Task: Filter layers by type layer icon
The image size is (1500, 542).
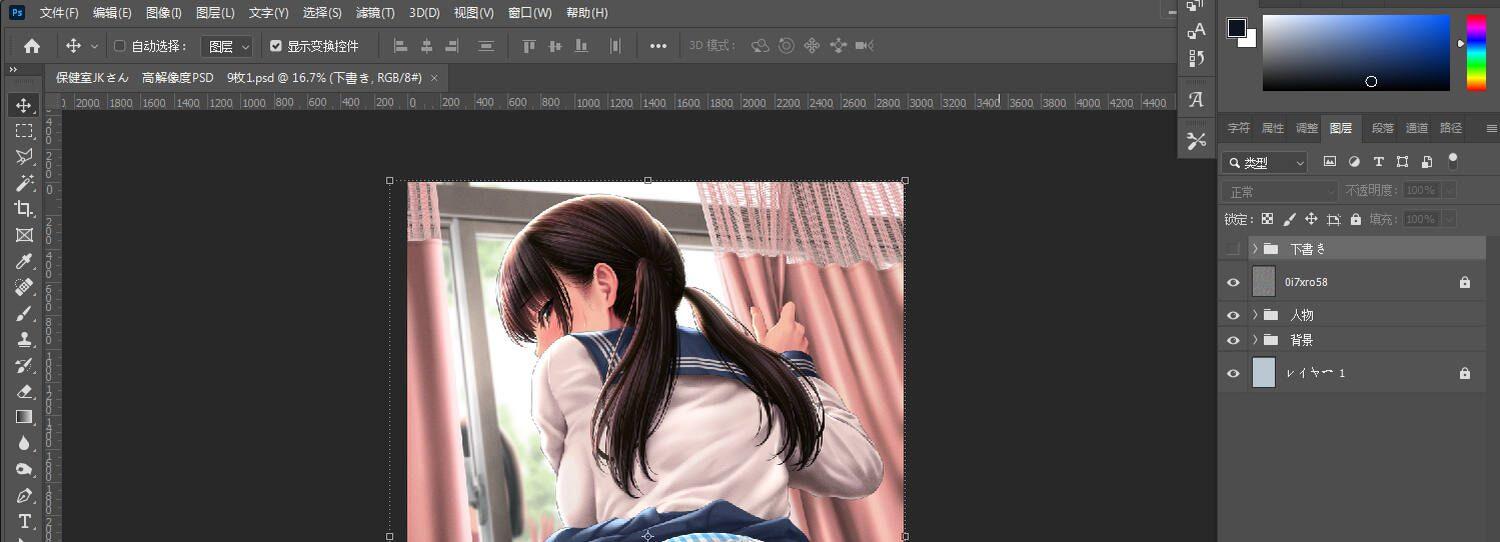Action: (1378, 162)
